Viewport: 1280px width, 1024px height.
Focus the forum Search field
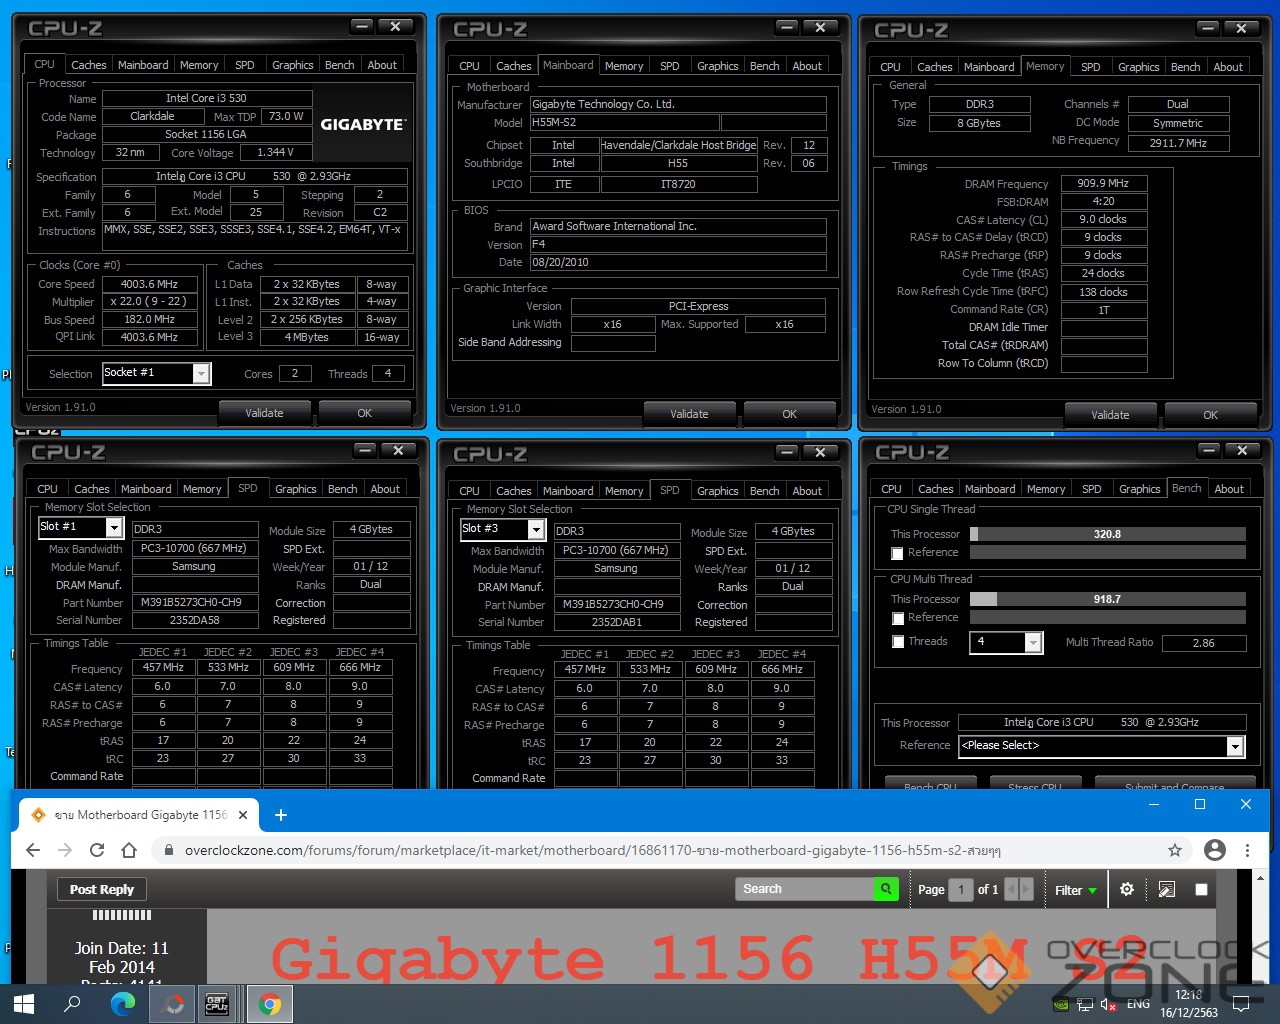[805, 888]
